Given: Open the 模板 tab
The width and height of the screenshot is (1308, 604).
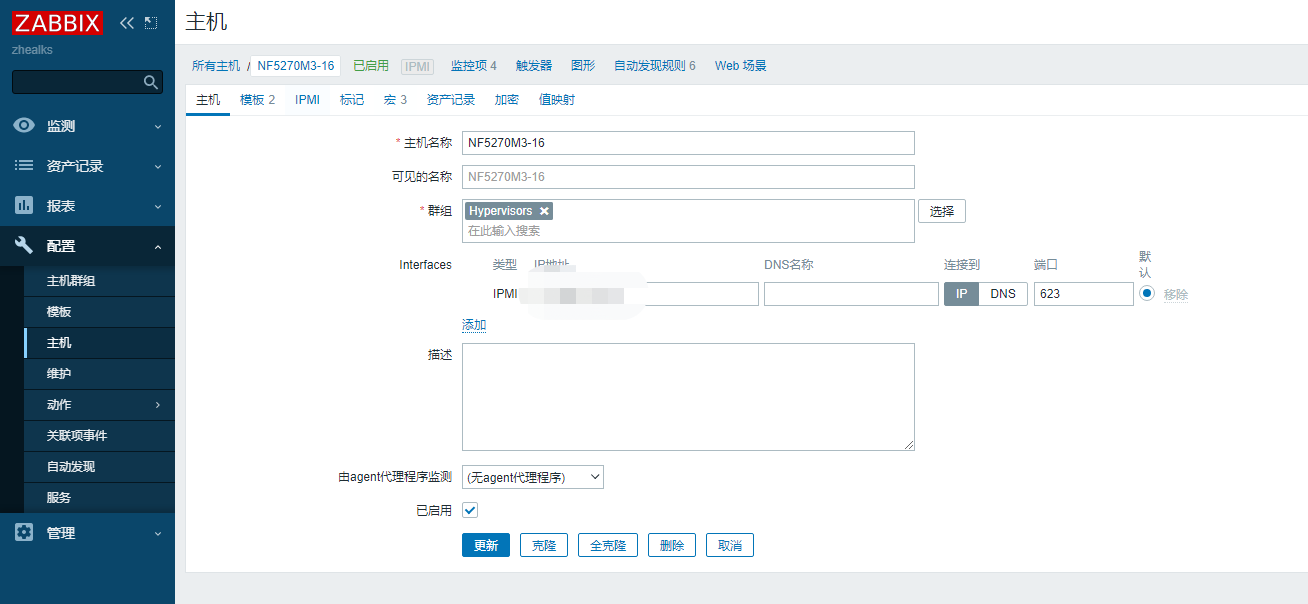Looking at the screenshot, I should [257, 100].
